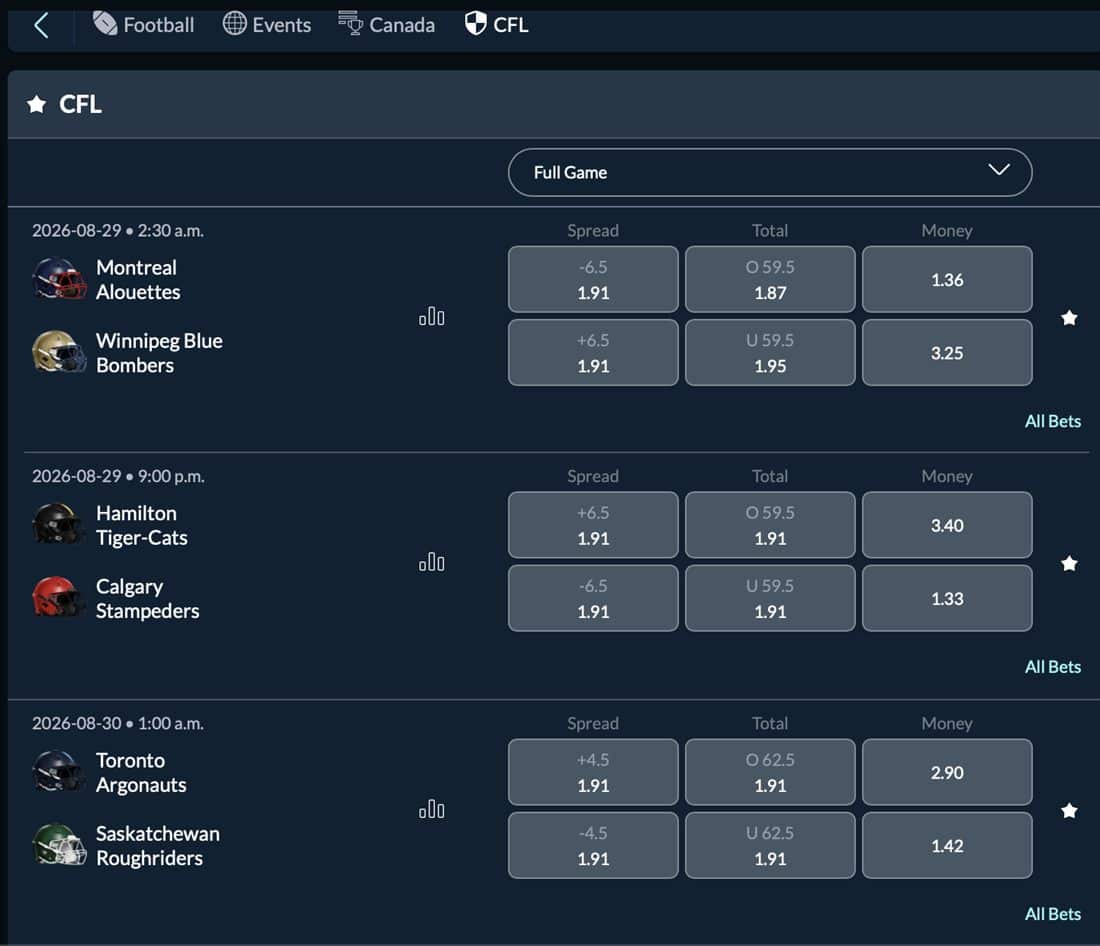Bet Toronto Argonauts spread +4.5
The width and height of the screenshot is (1100, 946).
pyautogui.click(x=593, y=772)
